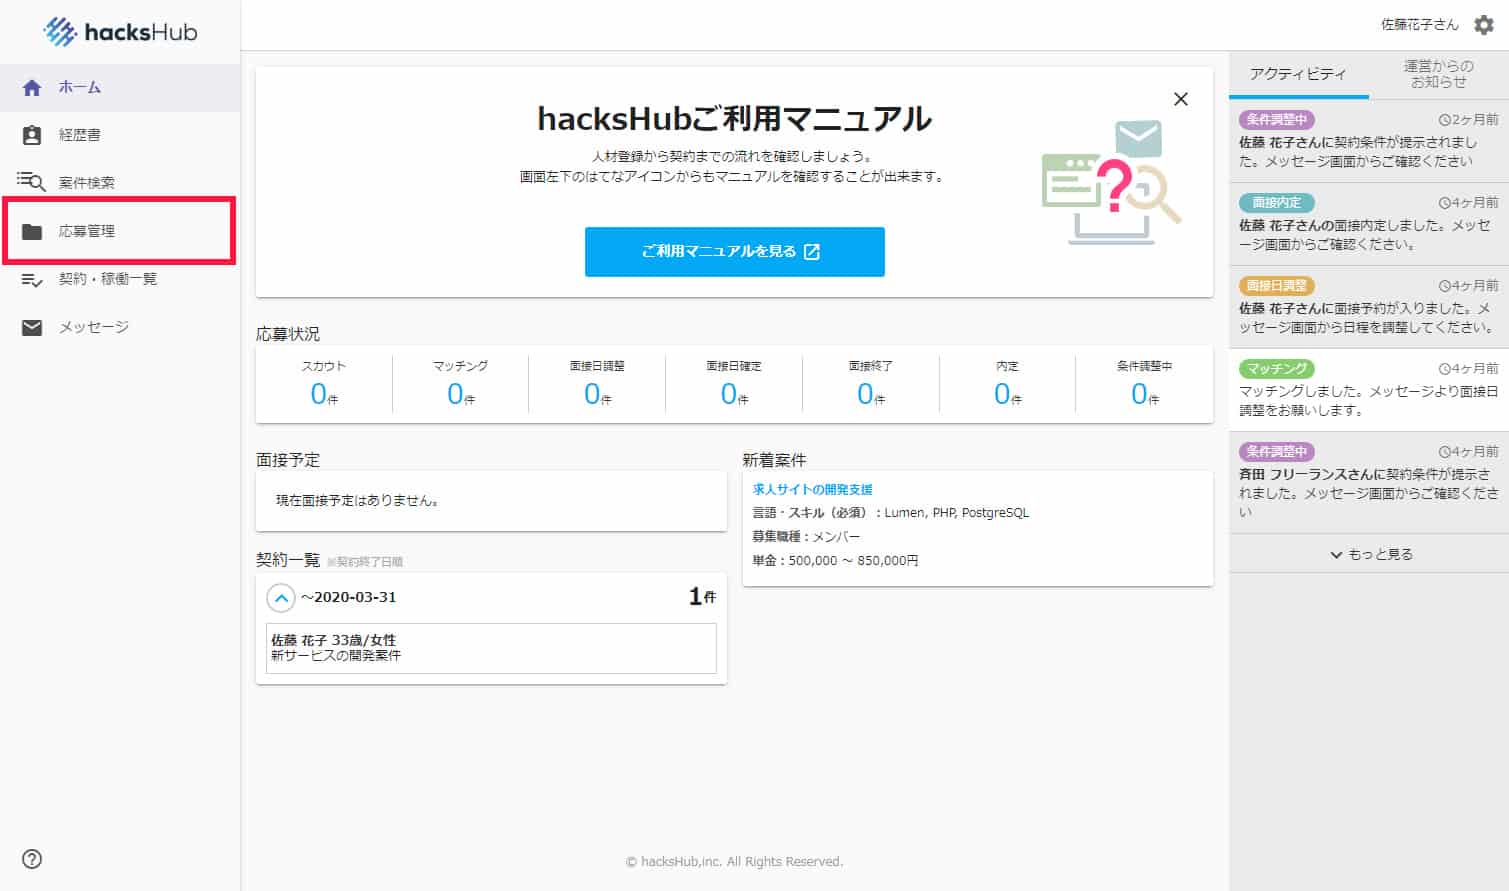Screen dimensions: 1509x891
Task: Click the 案件検索 search-list icon
Action: coord(32,182)
